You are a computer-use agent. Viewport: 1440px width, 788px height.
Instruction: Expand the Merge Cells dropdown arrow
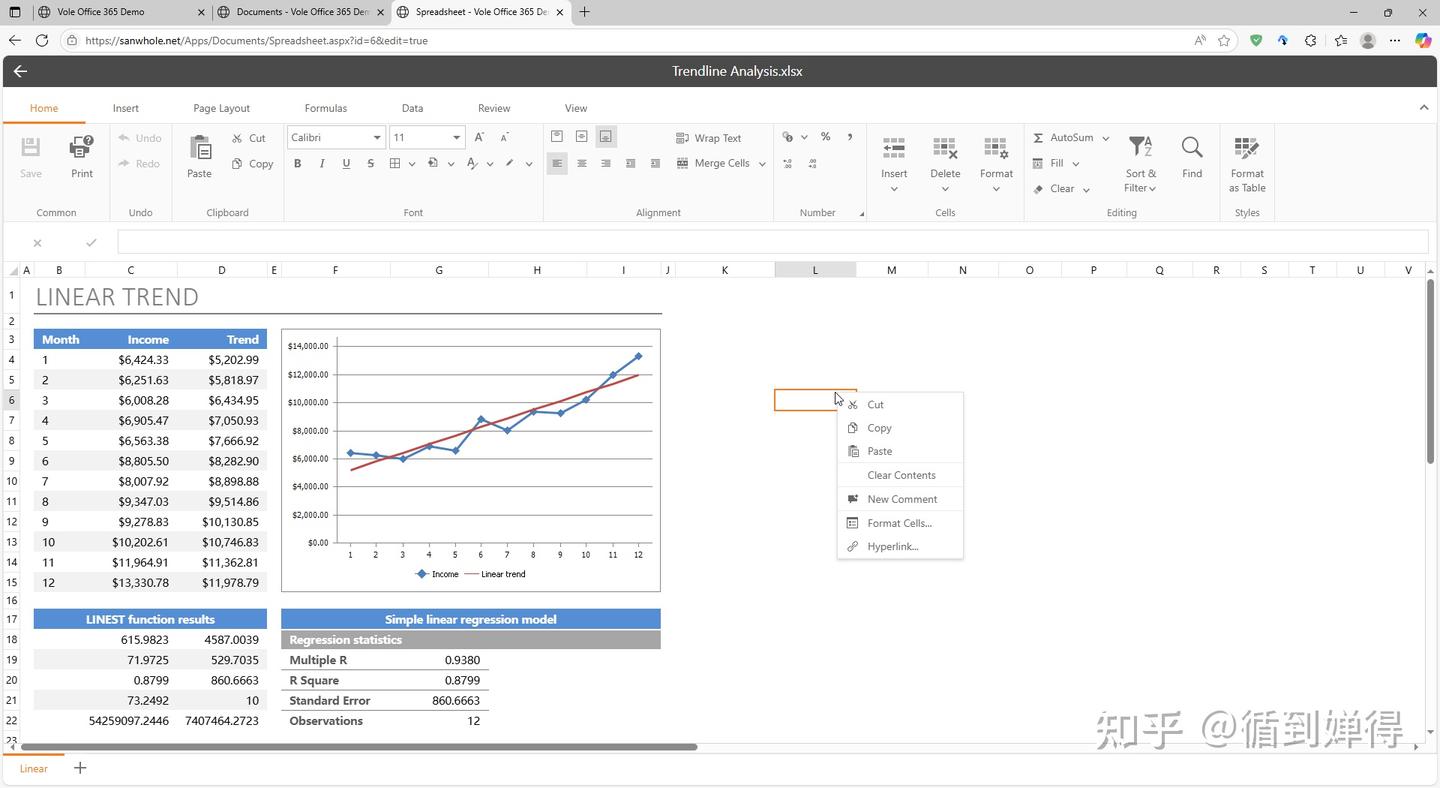click(762, 164)
